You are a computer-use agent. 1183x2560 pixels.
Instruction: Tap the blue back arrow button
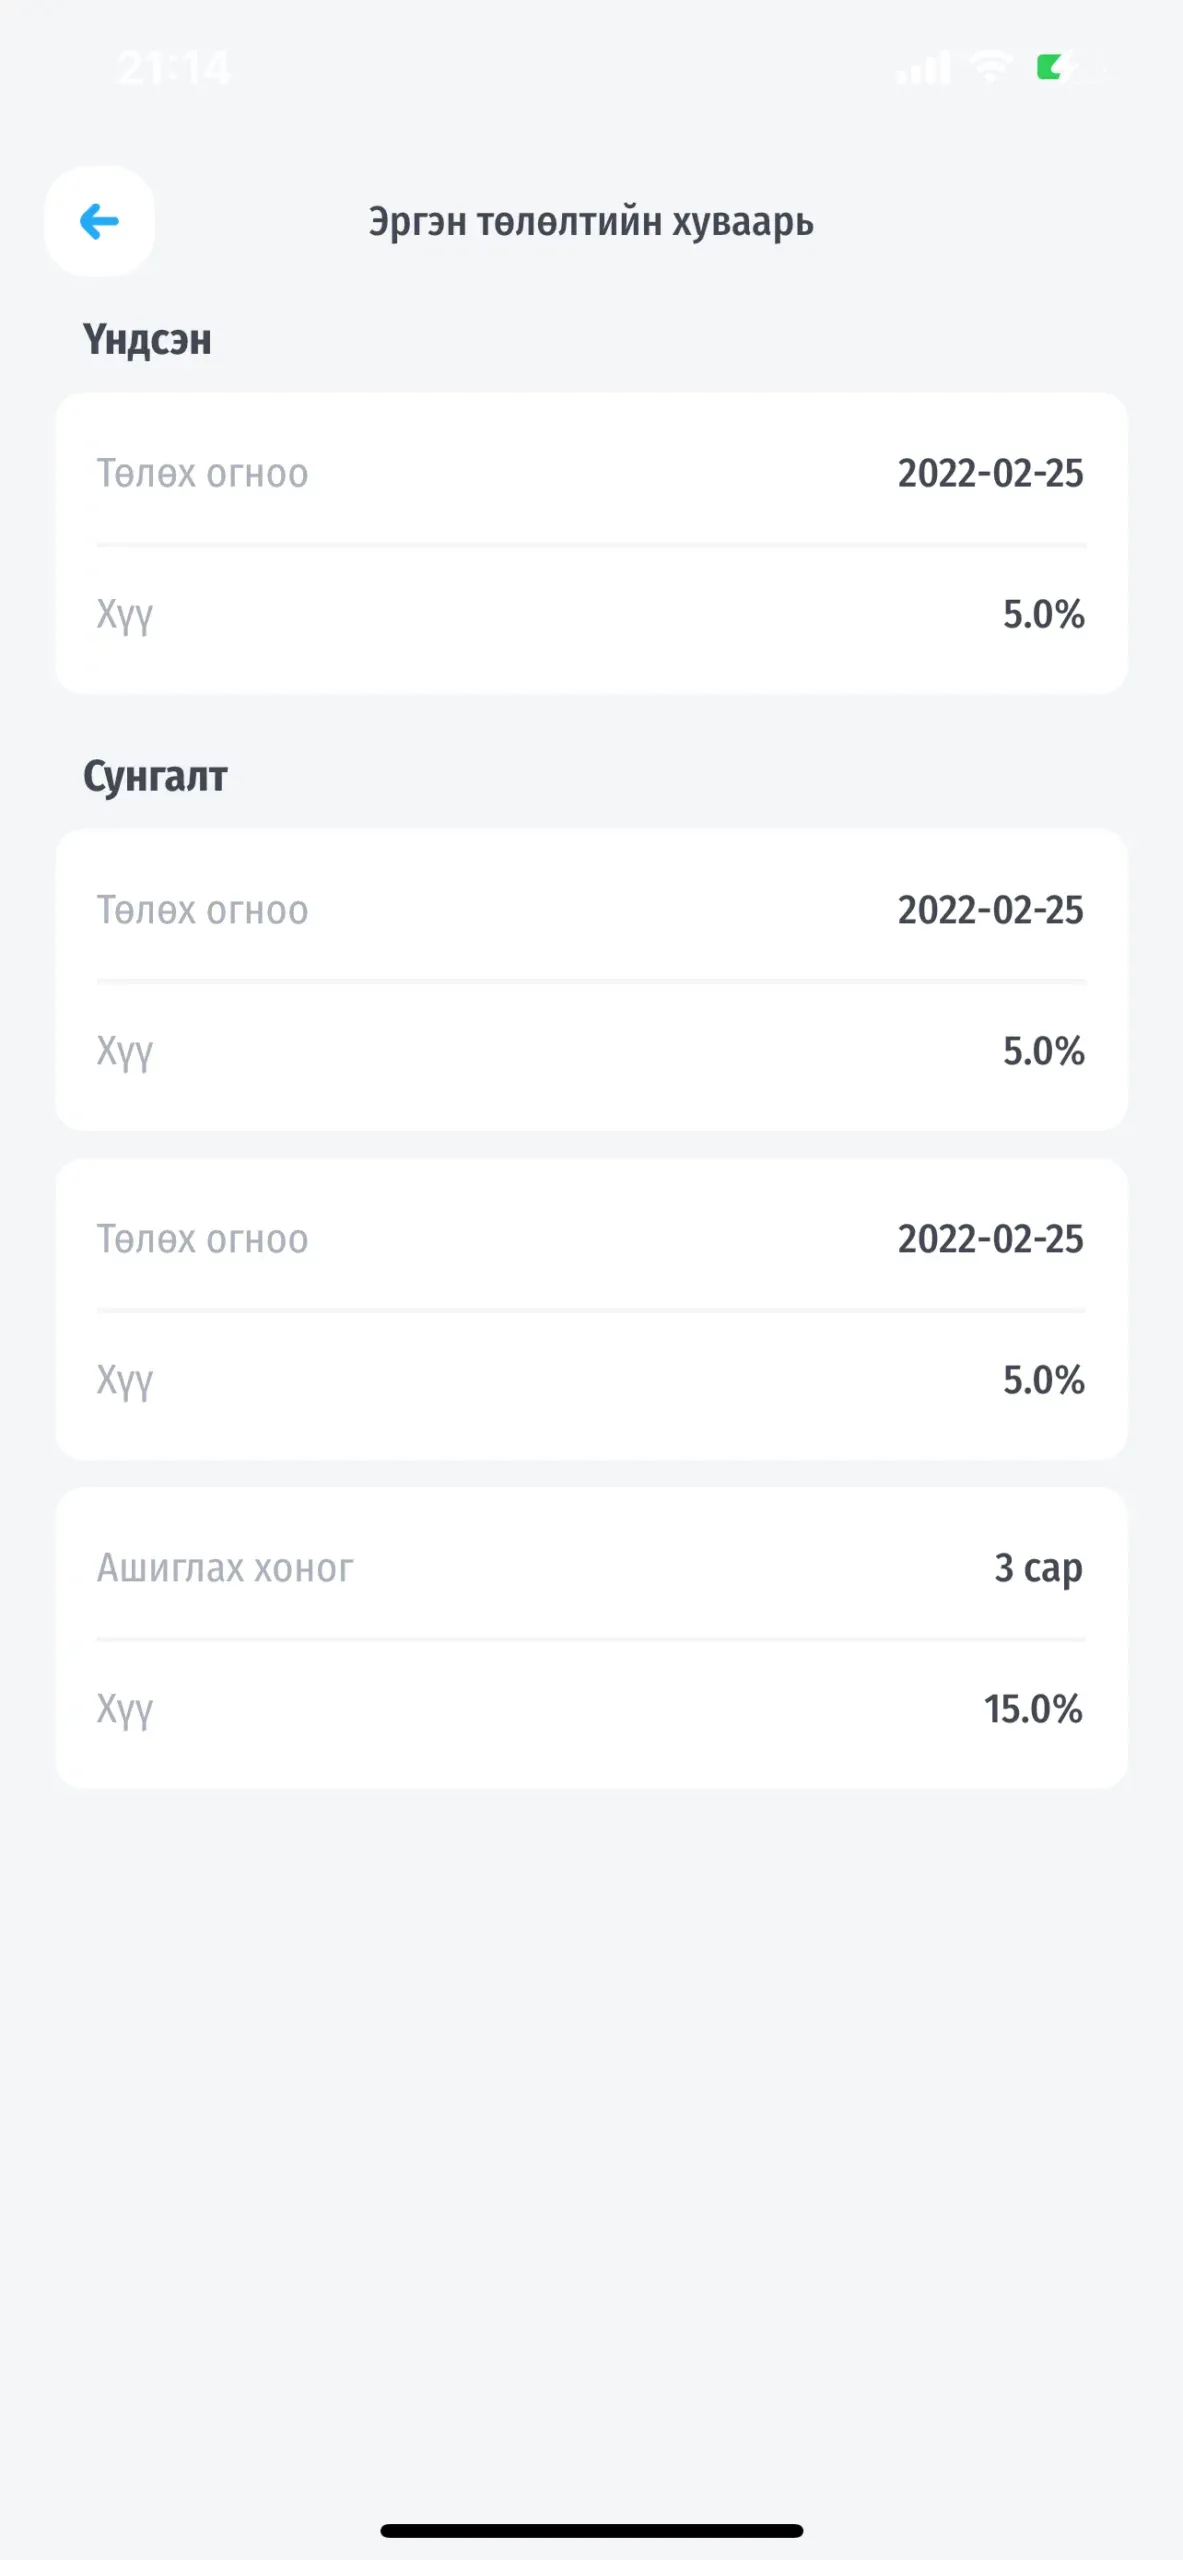pyautogui.click(x=99, y=221)
